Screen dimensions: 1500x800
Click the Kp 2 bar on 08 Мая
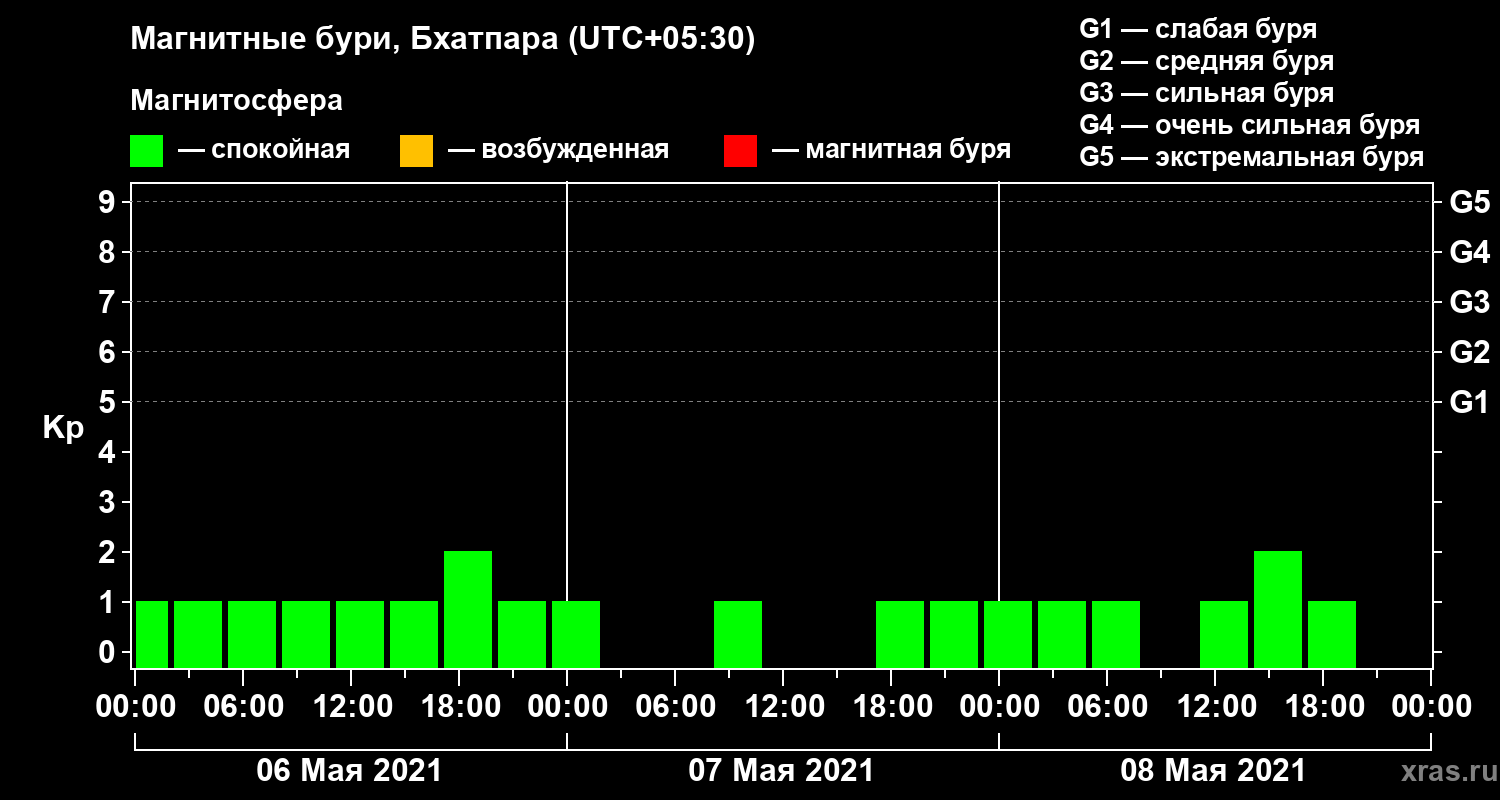1278,609
